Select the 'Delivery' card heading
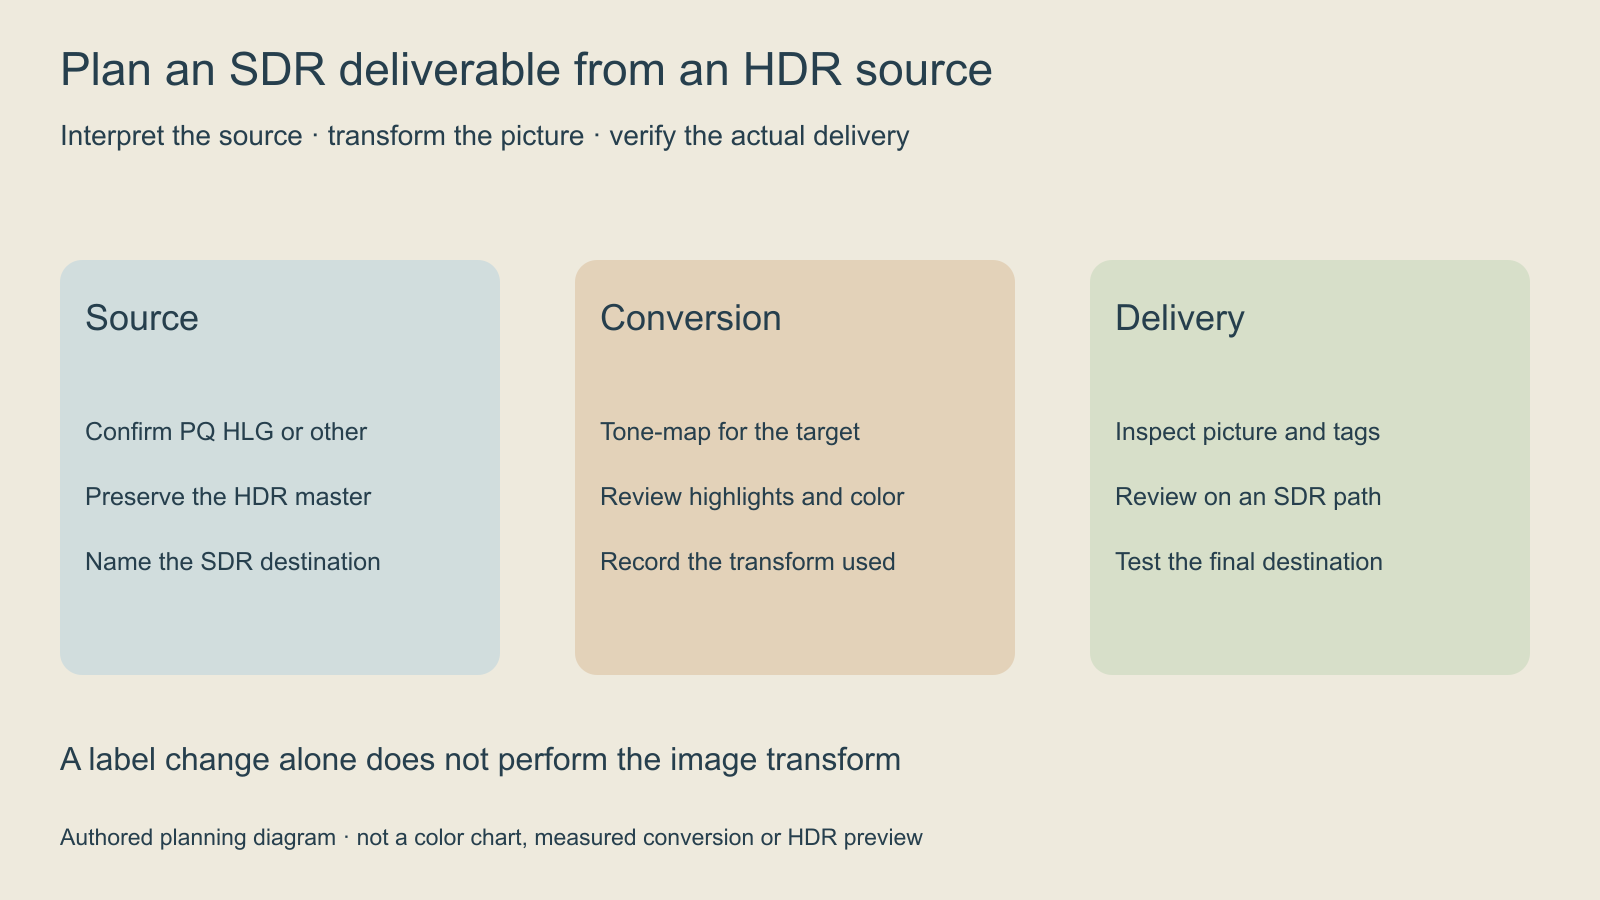This screenshot has width=1600, height=900. point(1180,318)
